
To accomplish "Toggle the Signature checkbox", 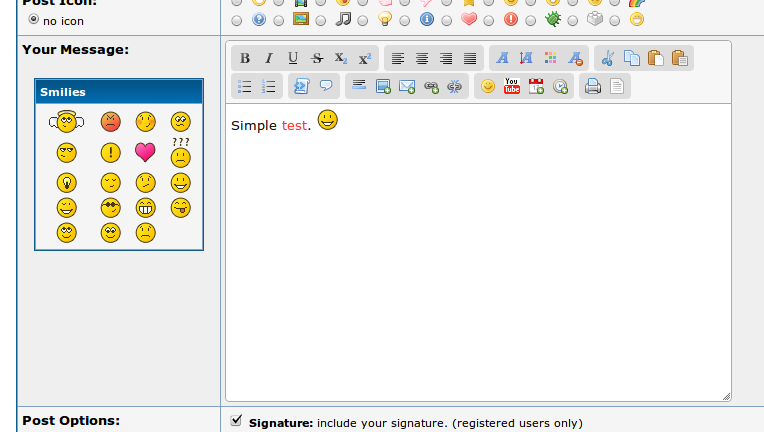I will (236, 421).
